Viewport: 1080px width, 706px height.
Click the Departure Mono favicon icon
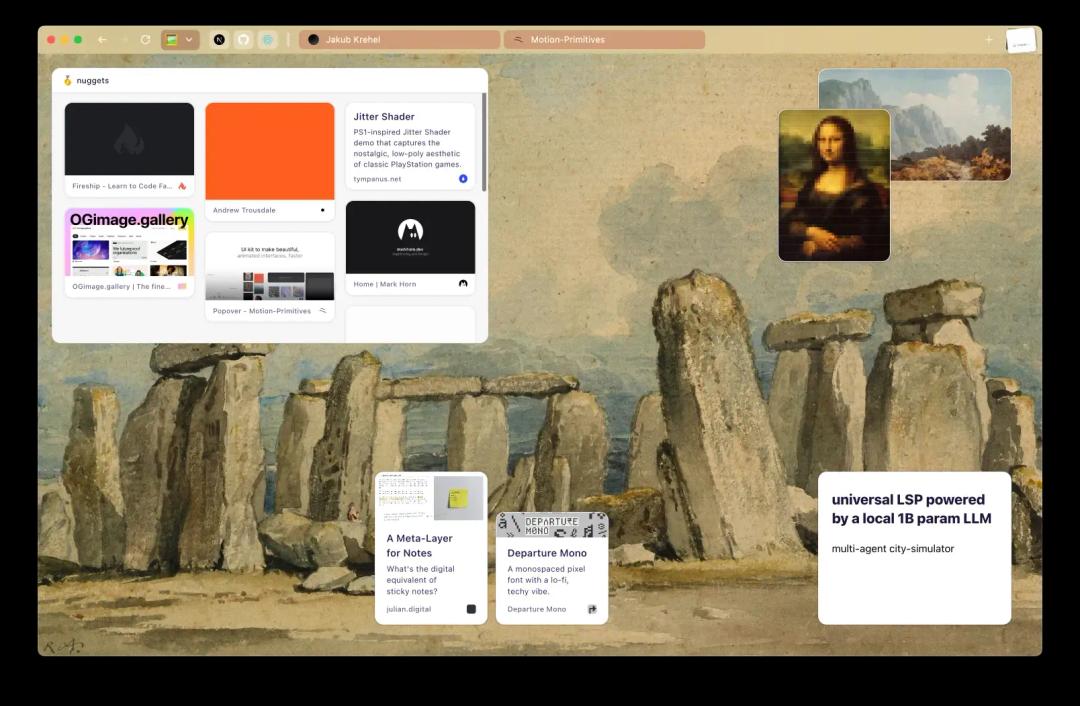tap(592, 609)
